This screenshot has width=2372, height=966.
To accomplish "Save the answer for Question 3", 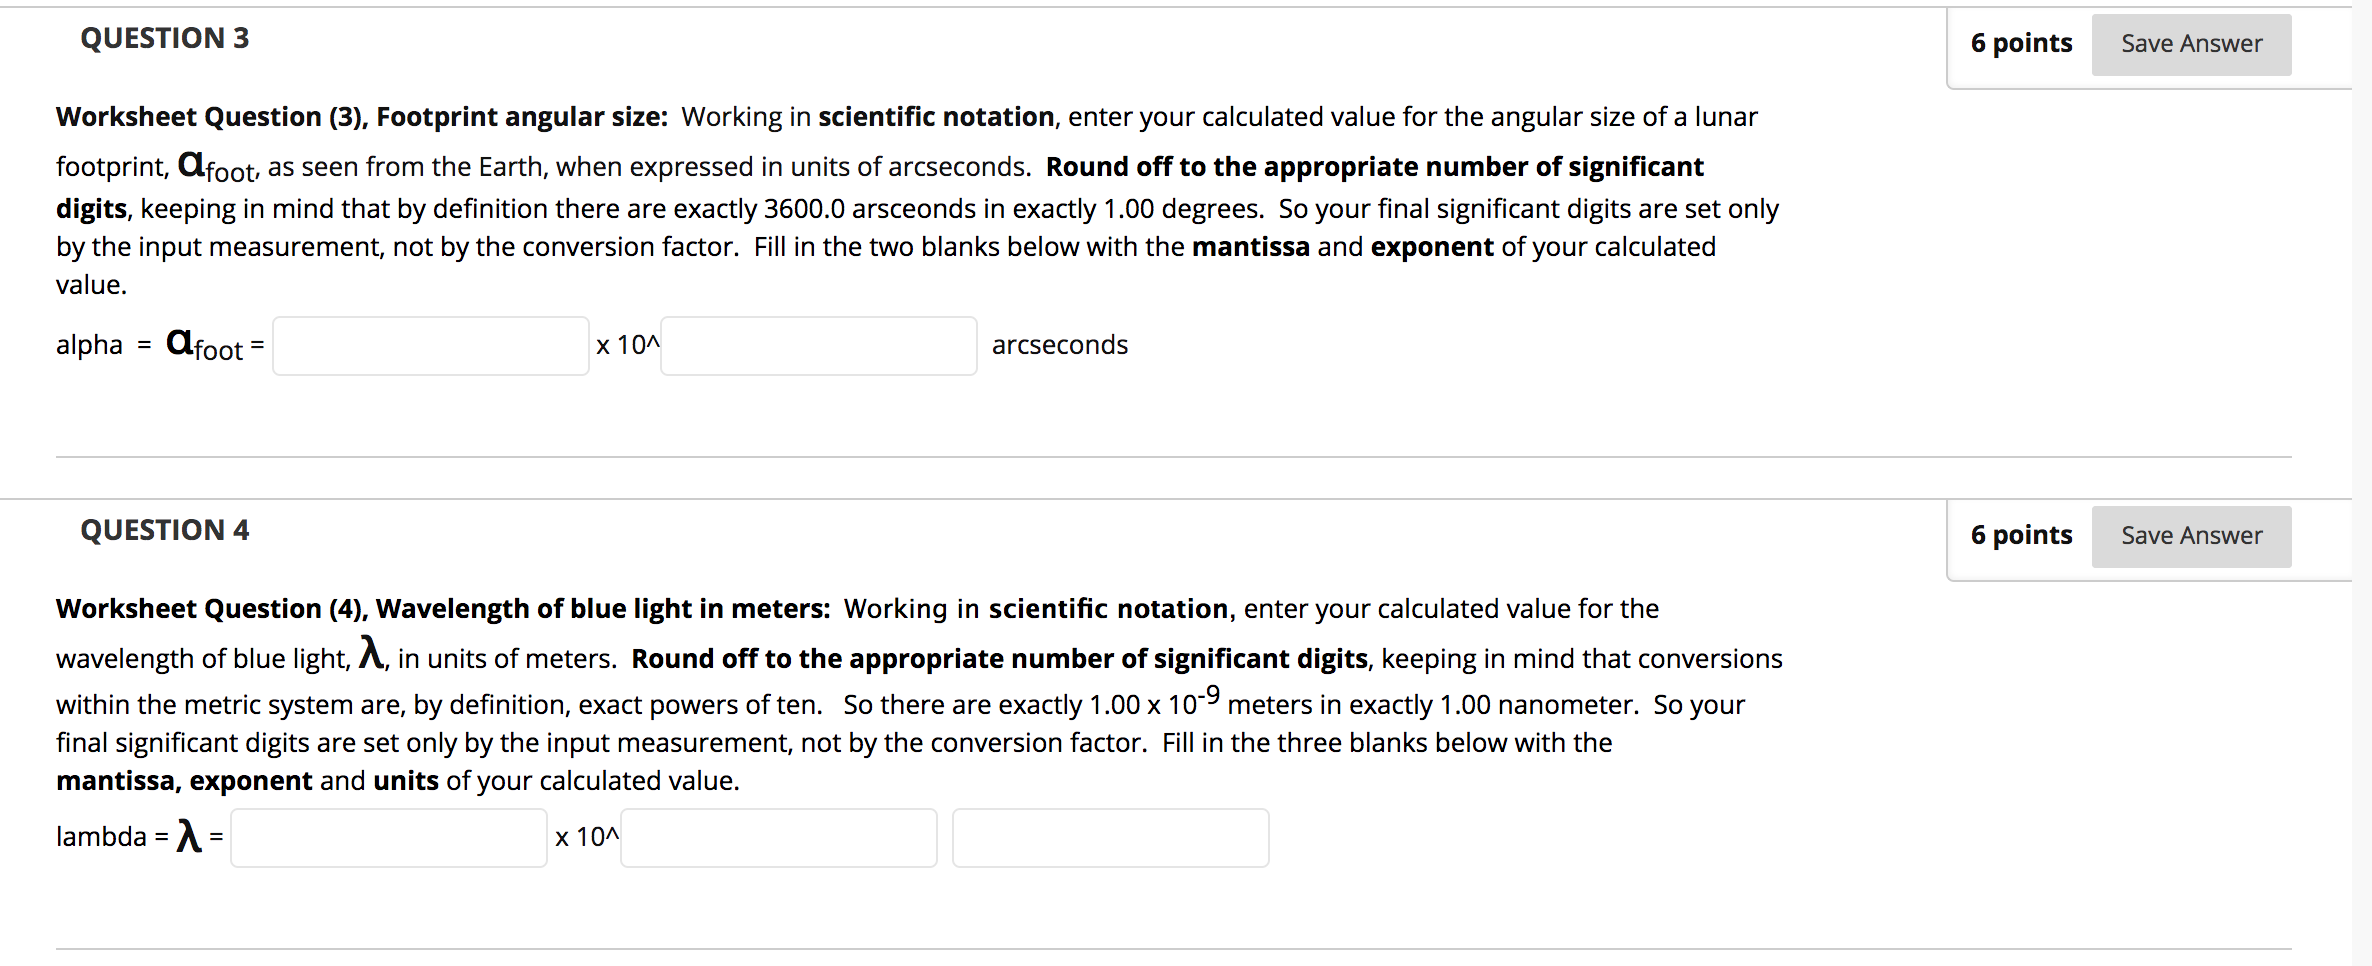I will click(x=2191, y=44).
